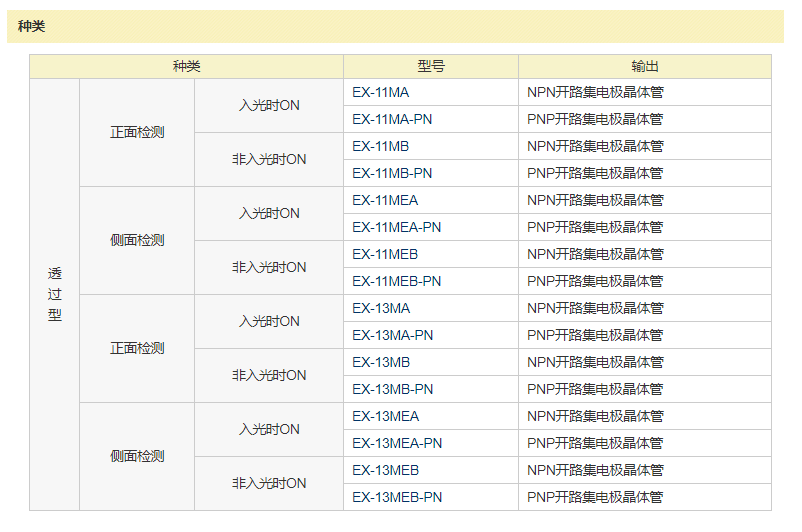
Task: Click the 透过型 category cell
Action: [54, 294]
